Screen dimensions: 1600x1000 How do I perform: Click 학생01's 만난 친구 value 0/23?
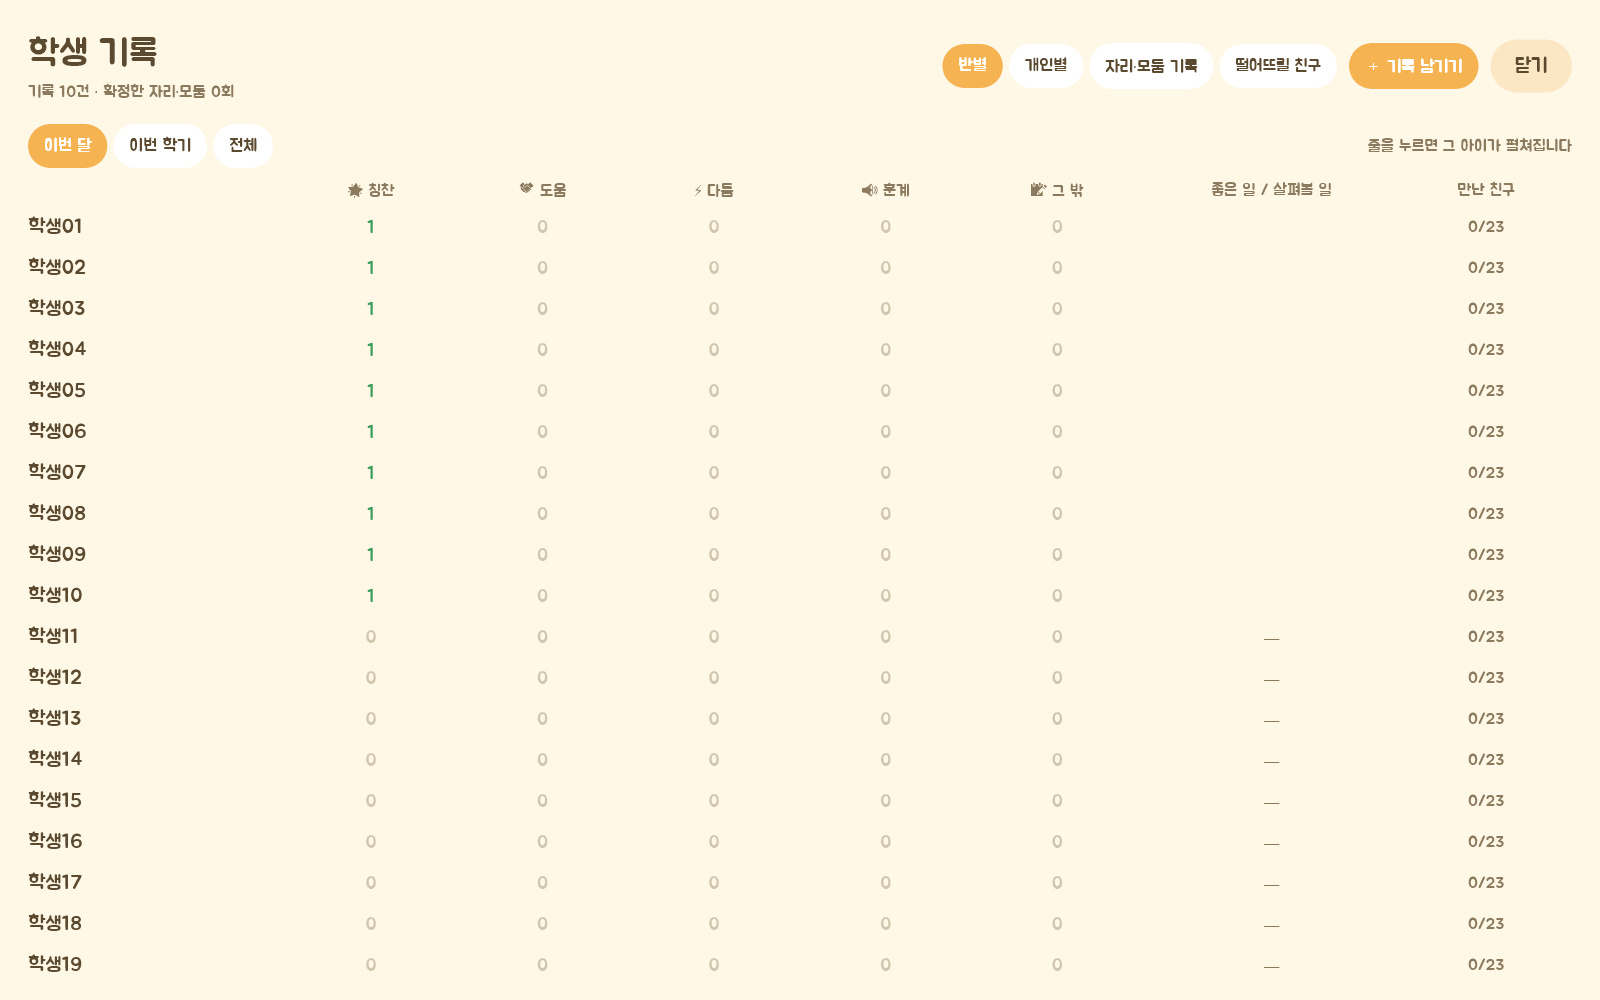pyautogui.click(x=1486, y=227)
